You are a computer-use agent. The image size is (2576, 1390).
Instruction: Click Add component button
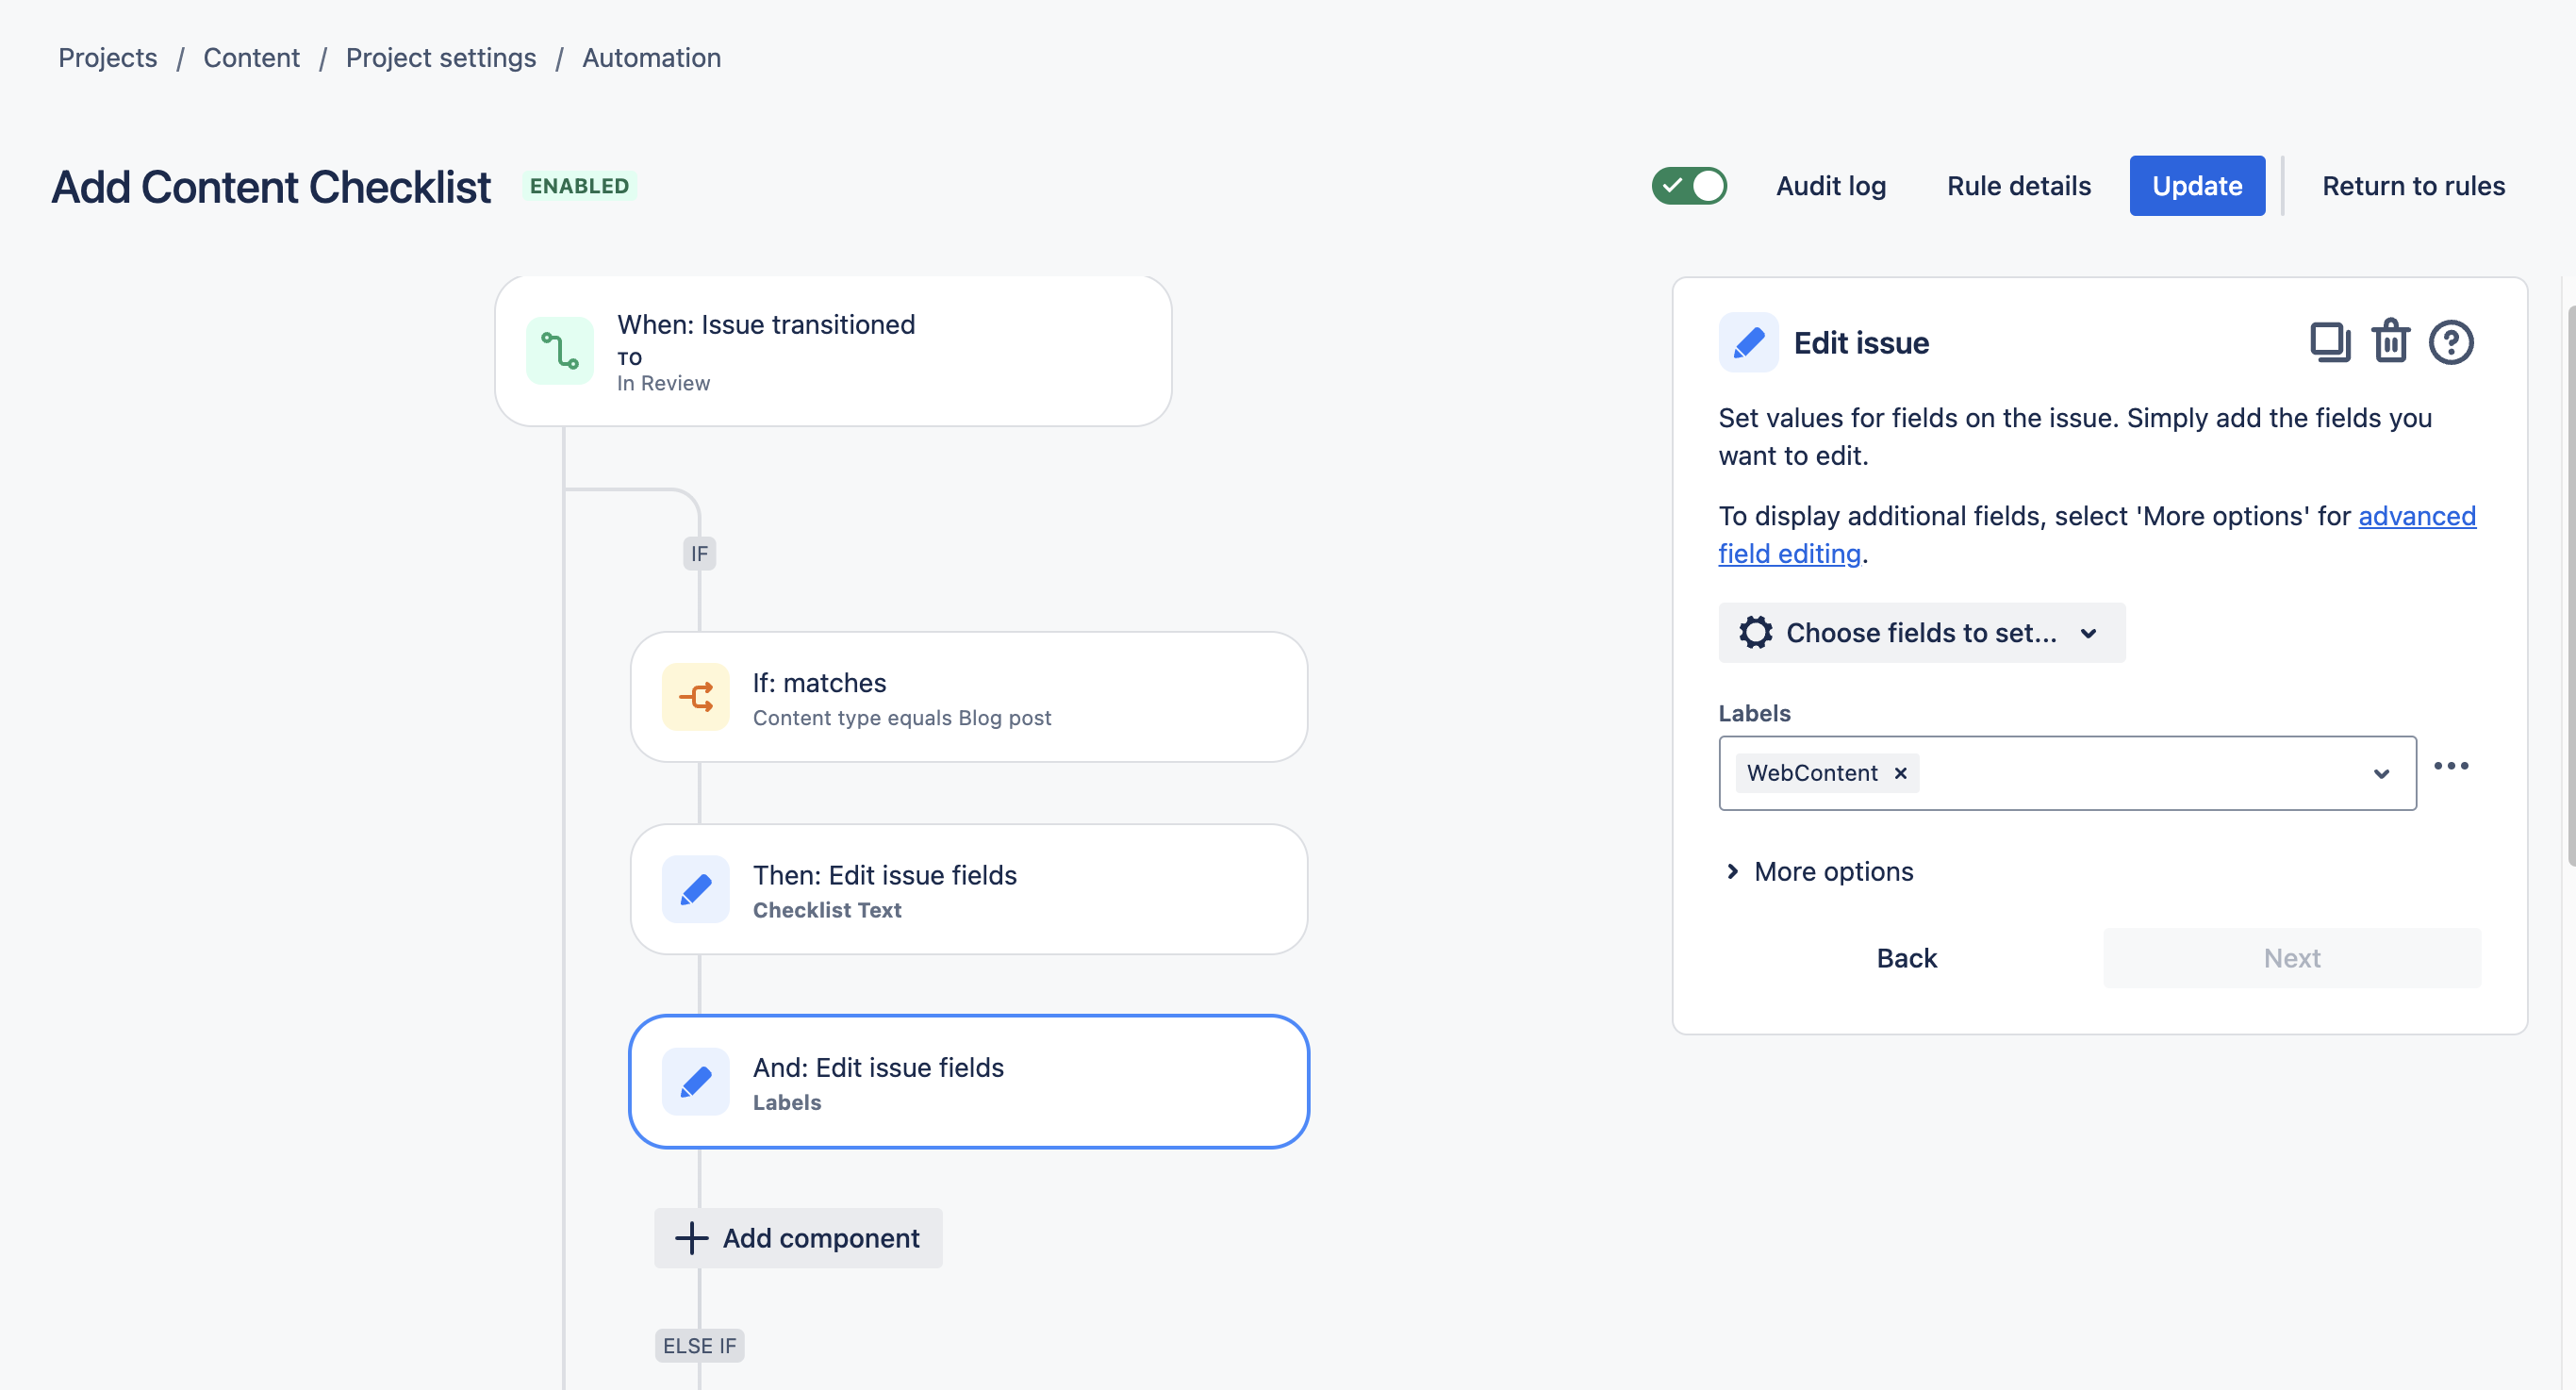[798, 1238]
